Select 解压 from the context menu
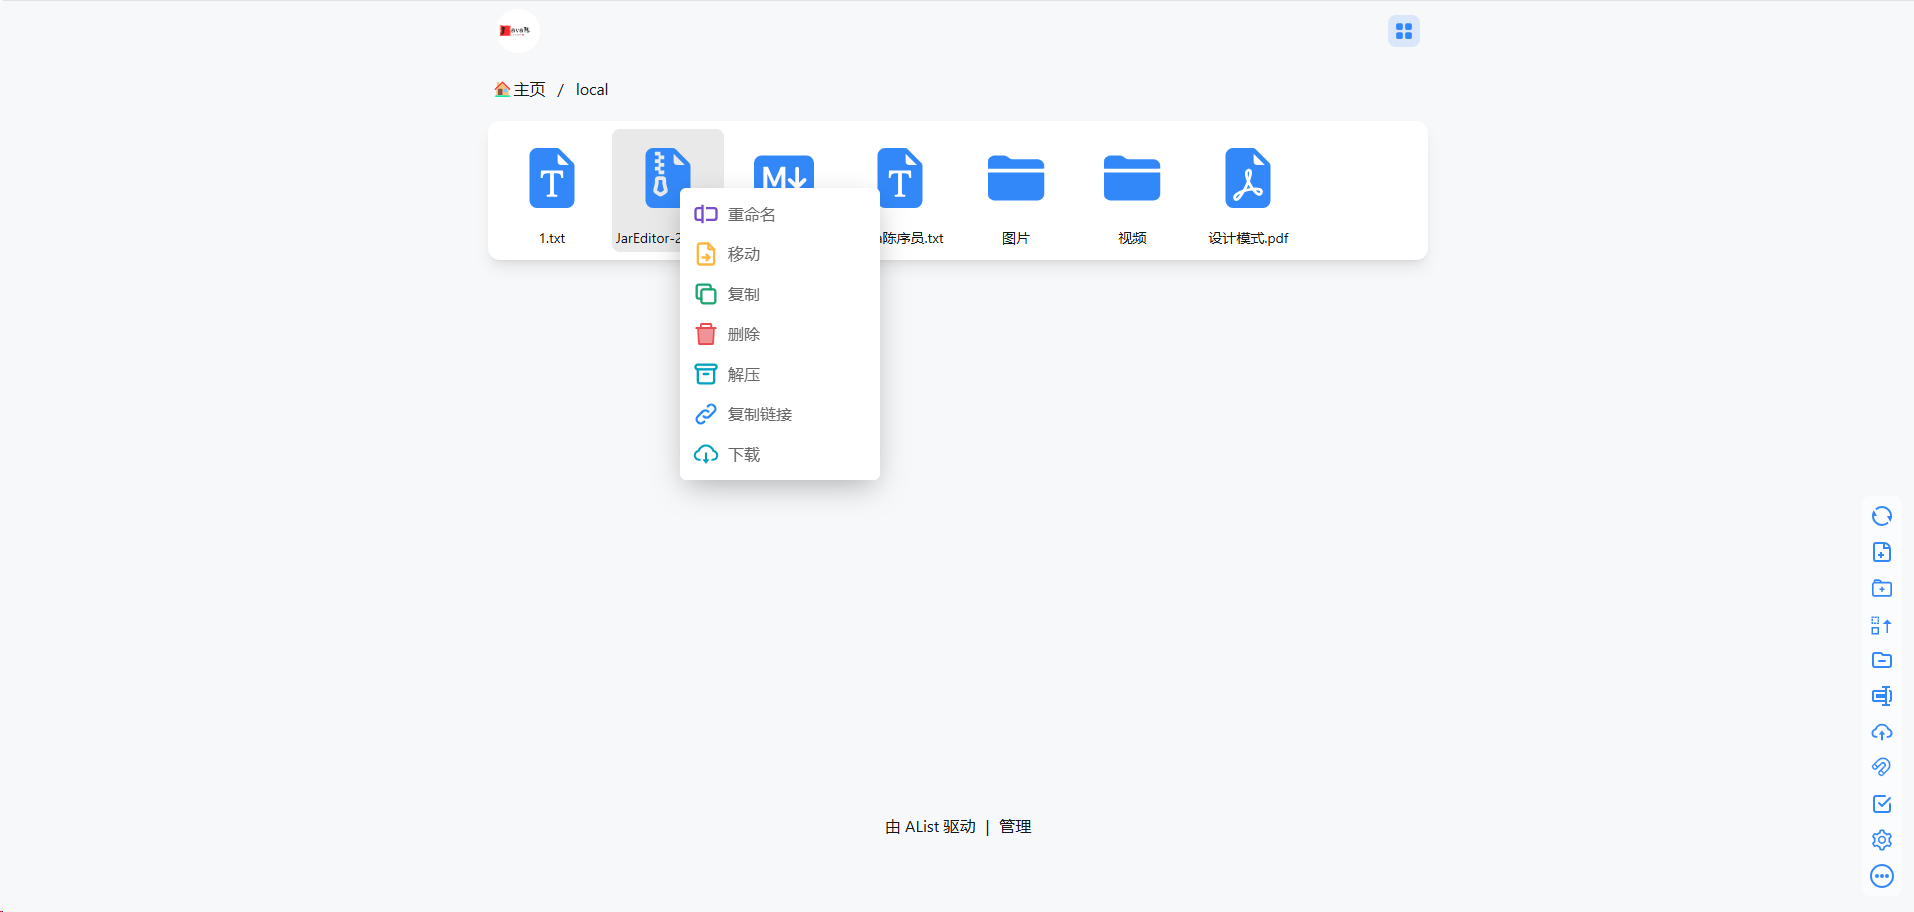Screen dimensions: 1914x912 pyautogui.click(x=780, y=374)
